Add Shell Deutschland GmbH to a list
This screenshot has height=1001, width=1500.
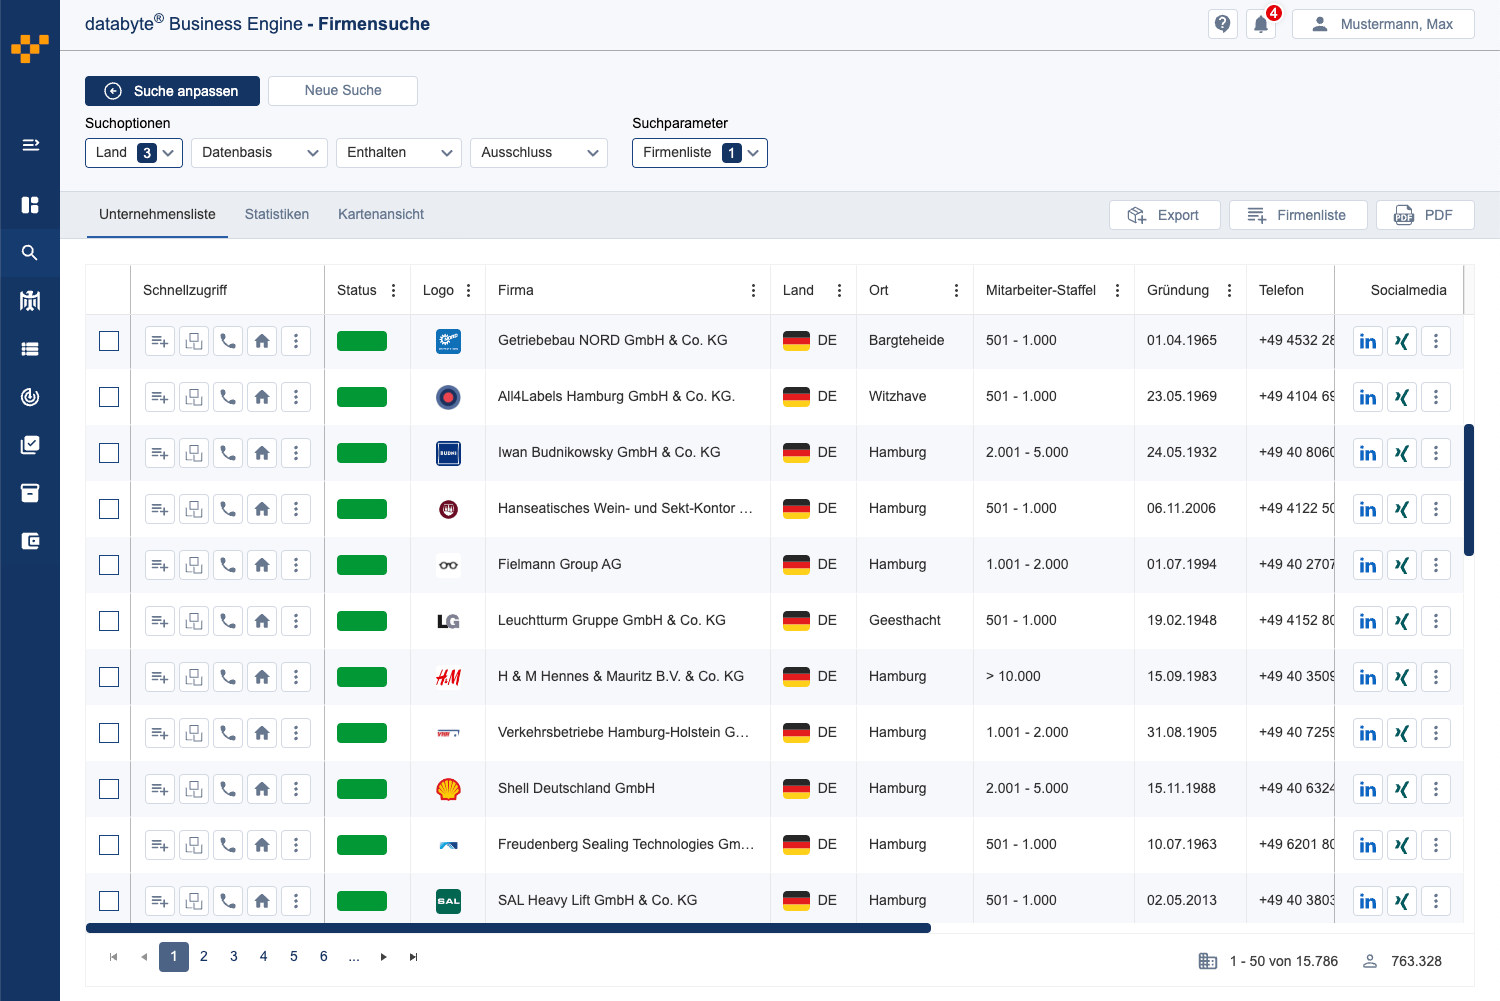[x=159, y=788]
